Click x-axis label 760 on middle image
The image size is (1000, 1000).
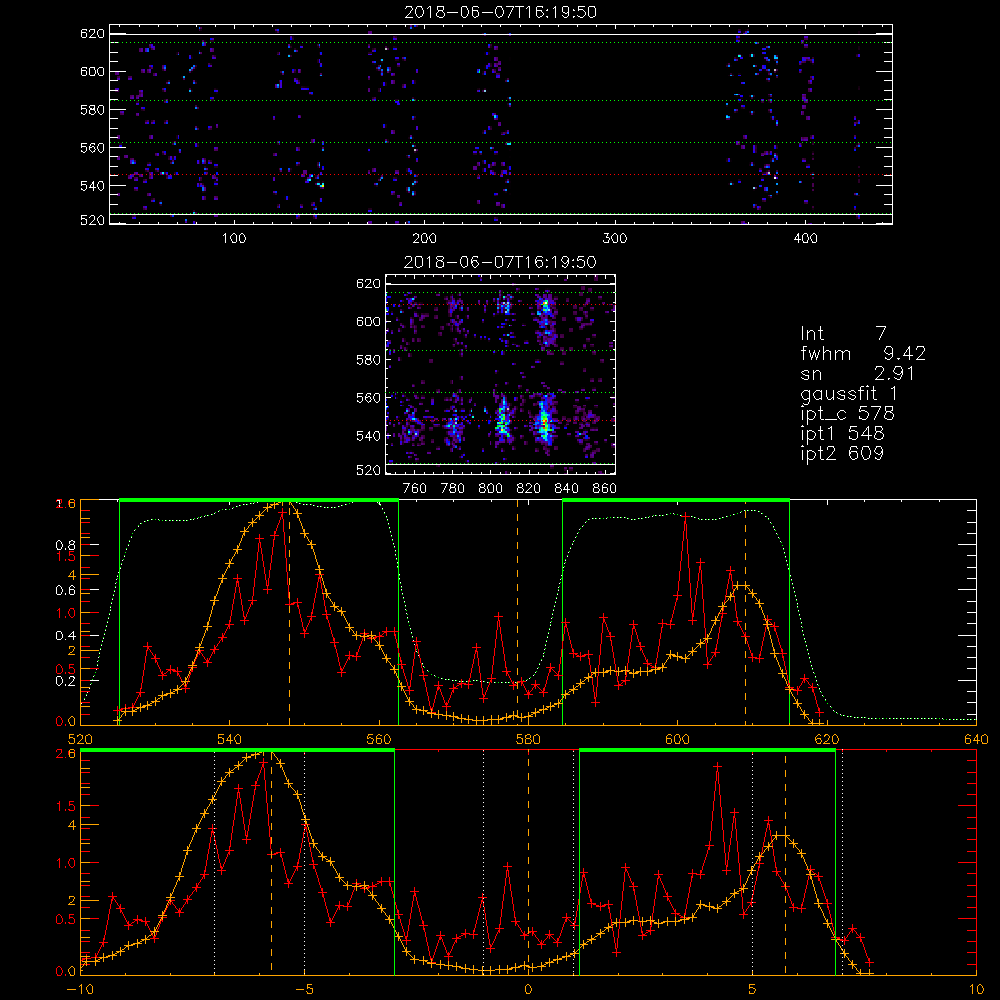(x=415, y=489)
